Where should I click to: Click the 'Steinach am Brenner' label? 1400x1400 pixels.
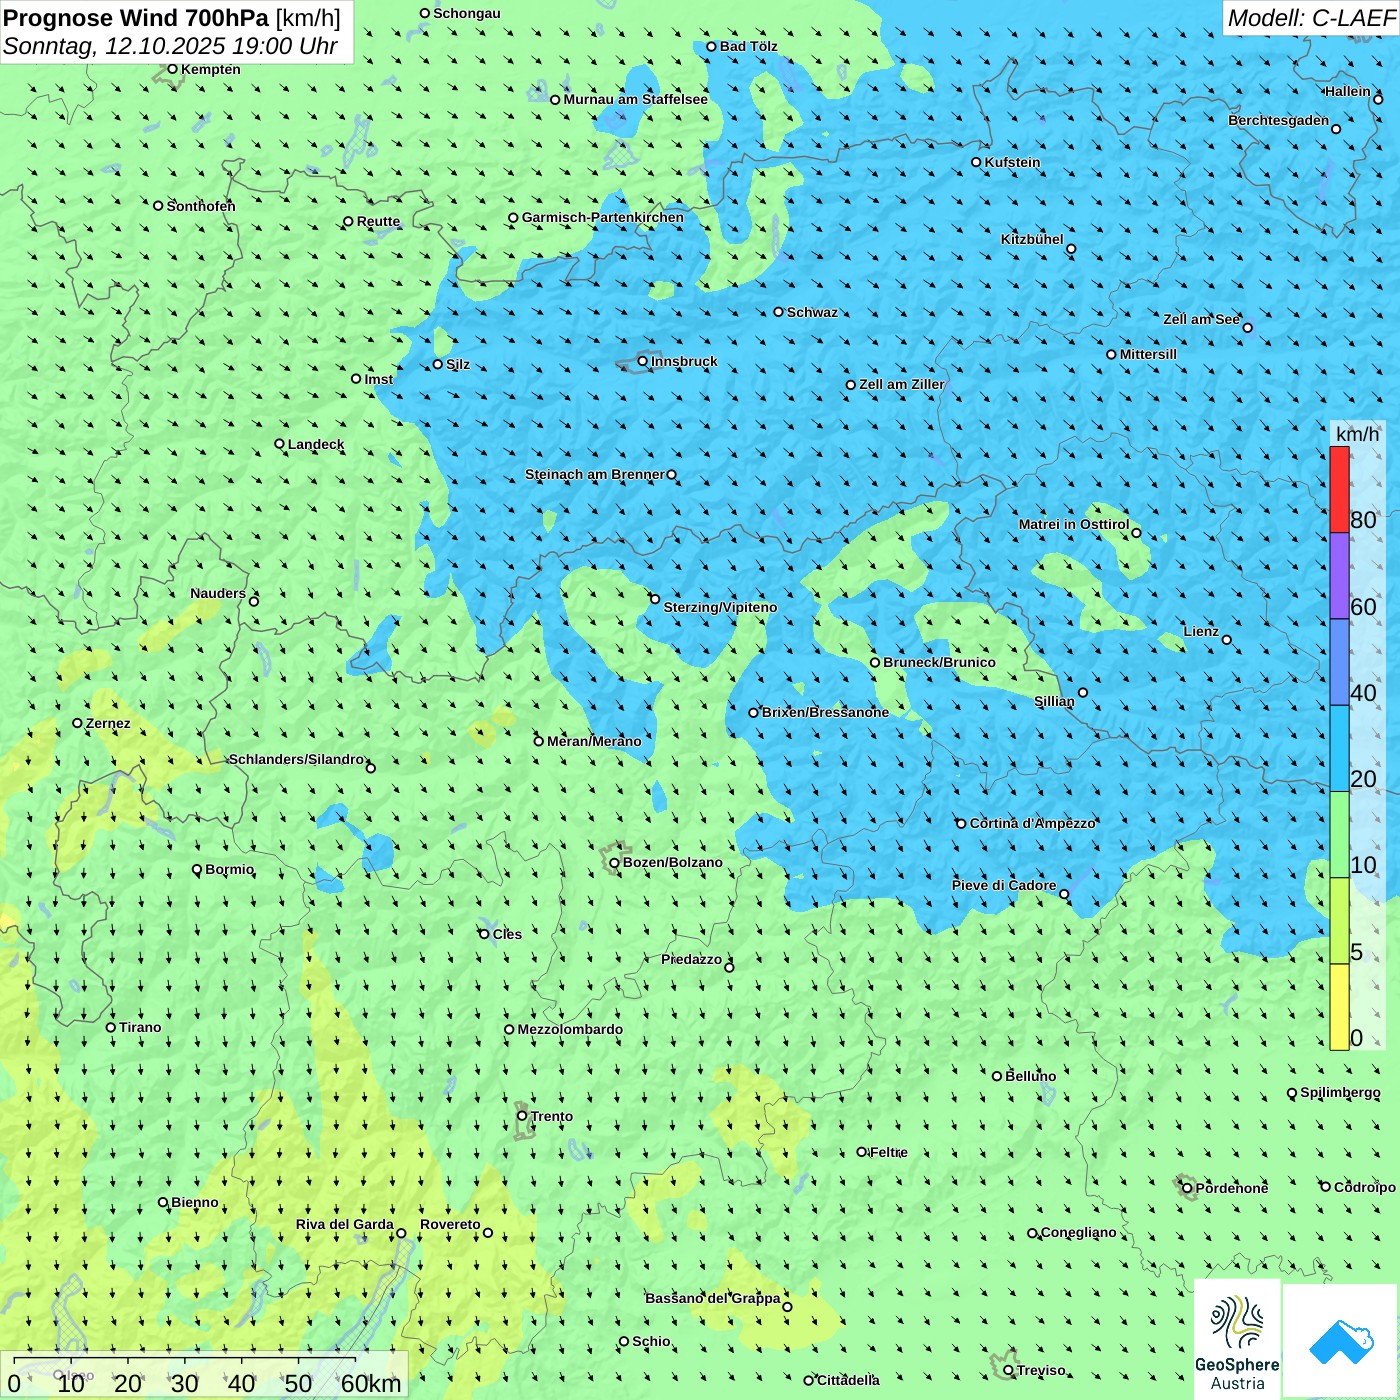pos(595,474)
